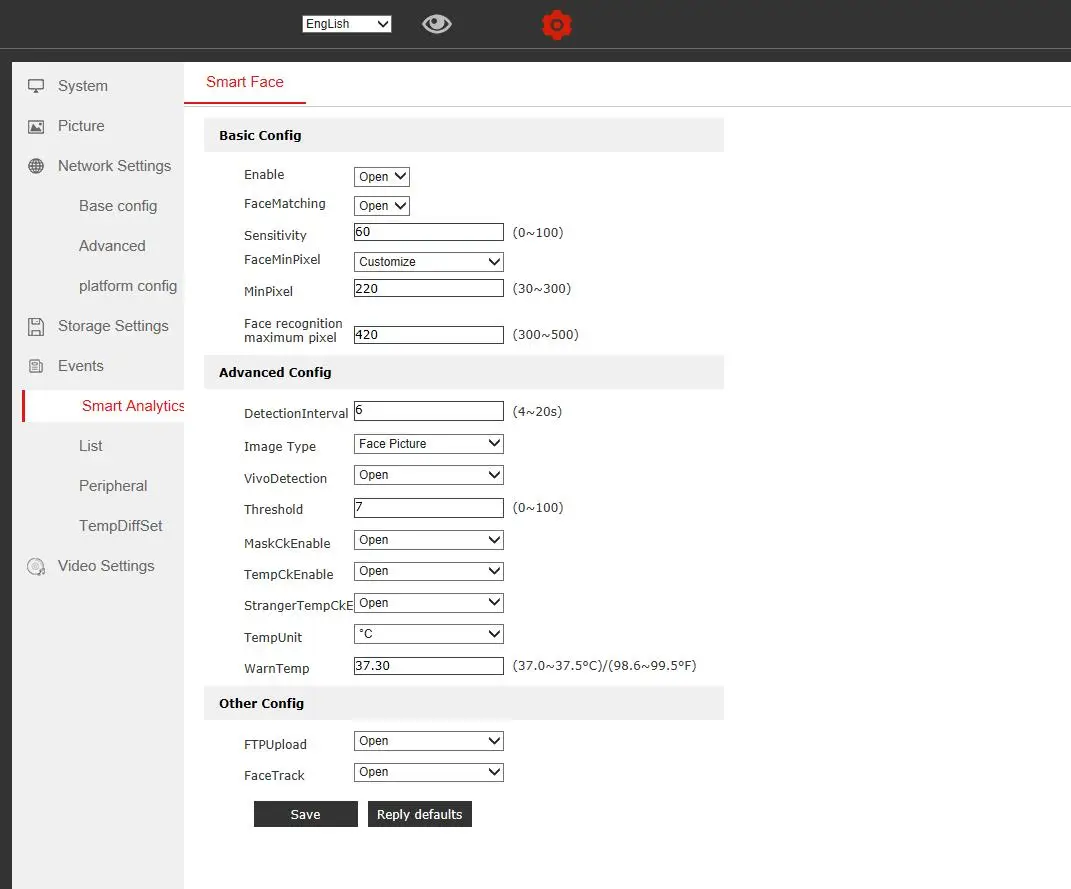
Task: Toggle the FaceMatching Open selector
Action: point(382,206)
